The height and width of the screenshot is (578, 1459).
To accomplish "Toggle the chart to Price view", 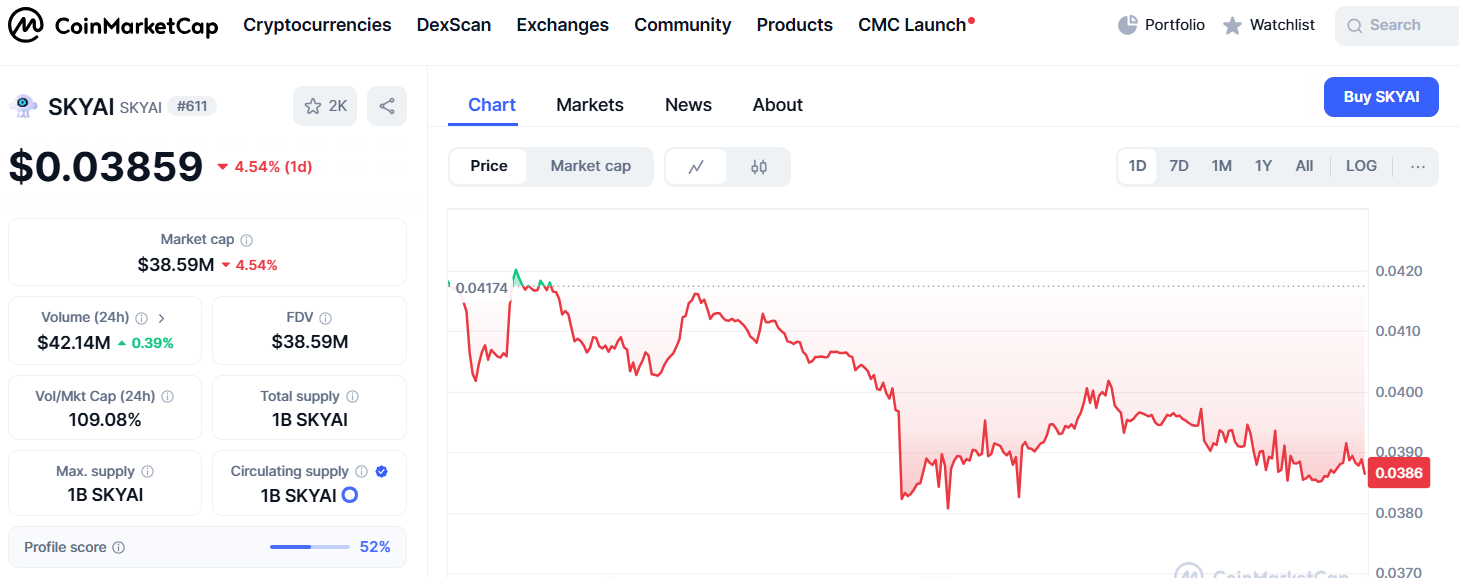I will [x=489, y=166].
